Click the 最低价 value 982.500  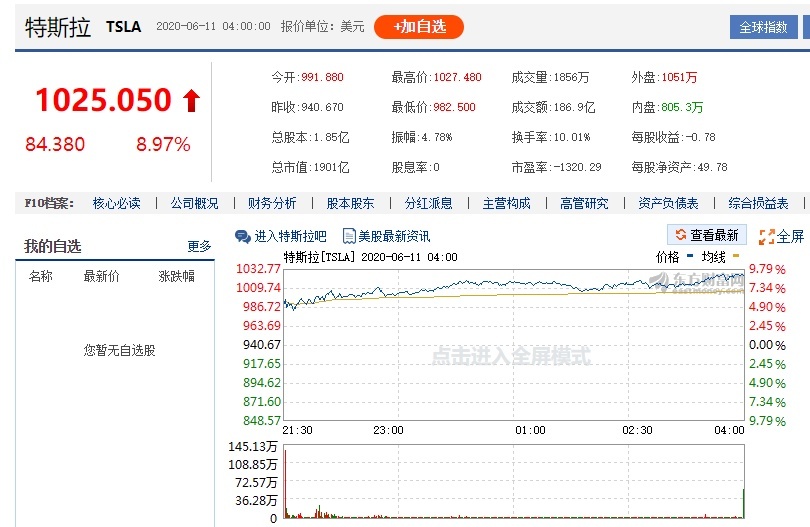point(454,107)
